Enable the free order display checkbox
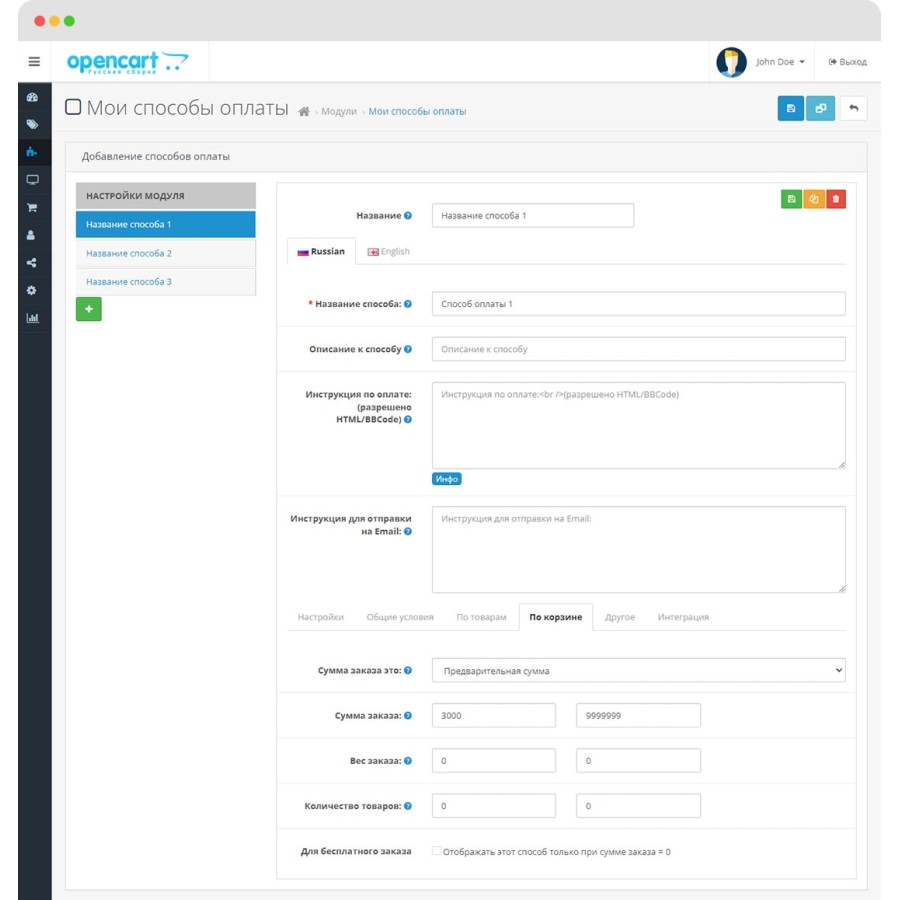 [436, 851]
